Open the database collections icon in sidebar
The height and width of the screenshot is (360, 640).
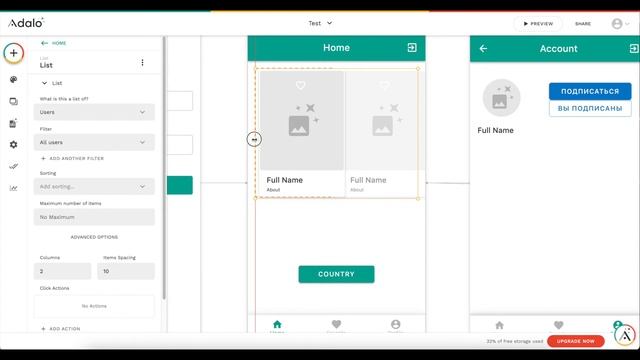tap(13, 123)
